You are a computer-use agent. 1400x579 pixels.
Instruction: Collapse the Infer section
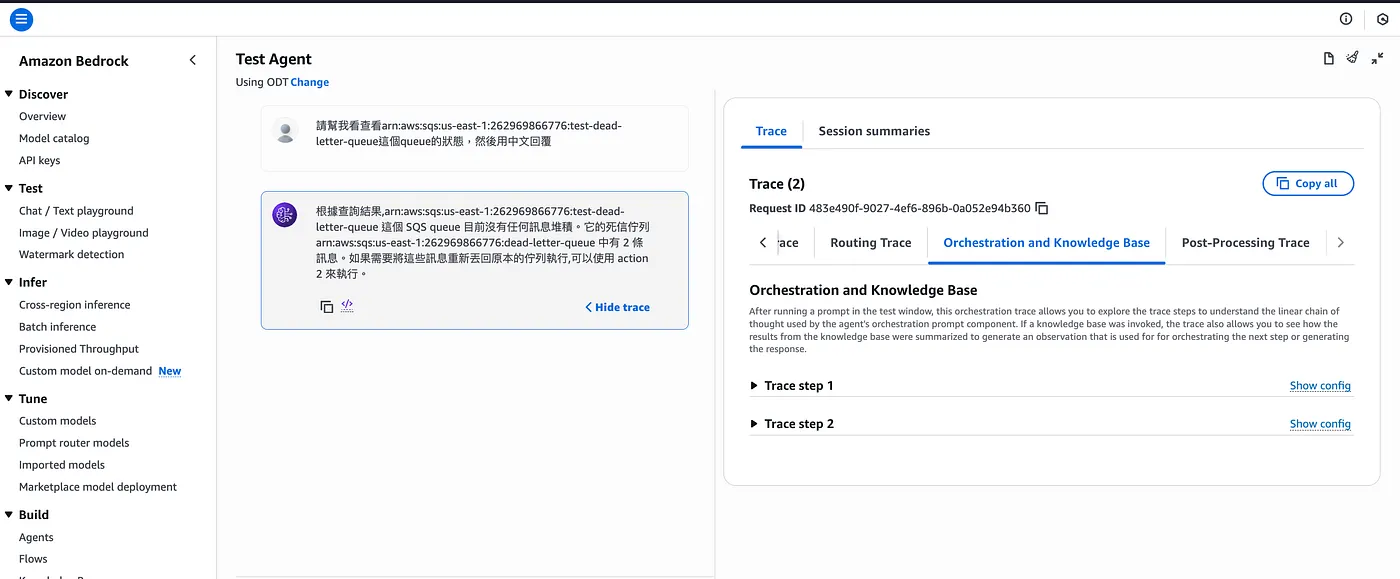pyautogui.click(x=8, y=282)
